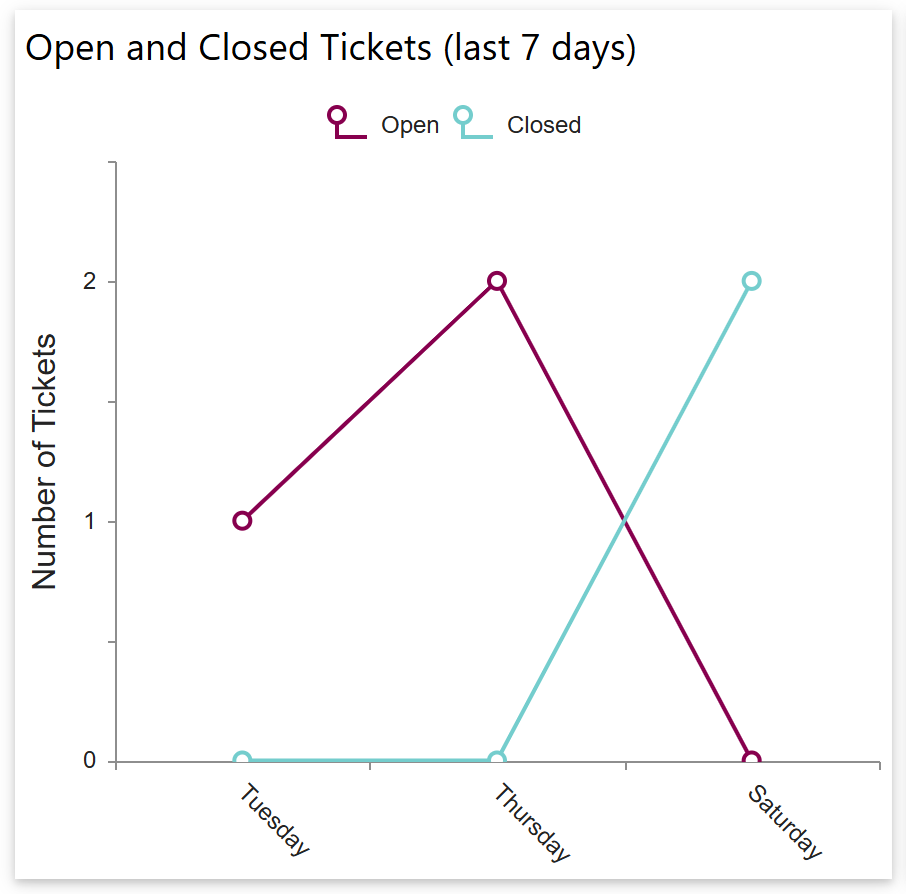This screenshot has width=906, height=894.
Task: Click the Tuesday x-axis label
Action: (x=275, y=820)
